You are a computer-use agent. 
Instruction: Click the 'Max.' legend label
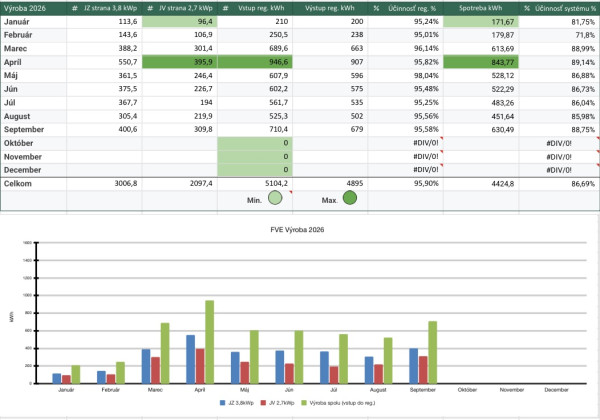point(329,200)
